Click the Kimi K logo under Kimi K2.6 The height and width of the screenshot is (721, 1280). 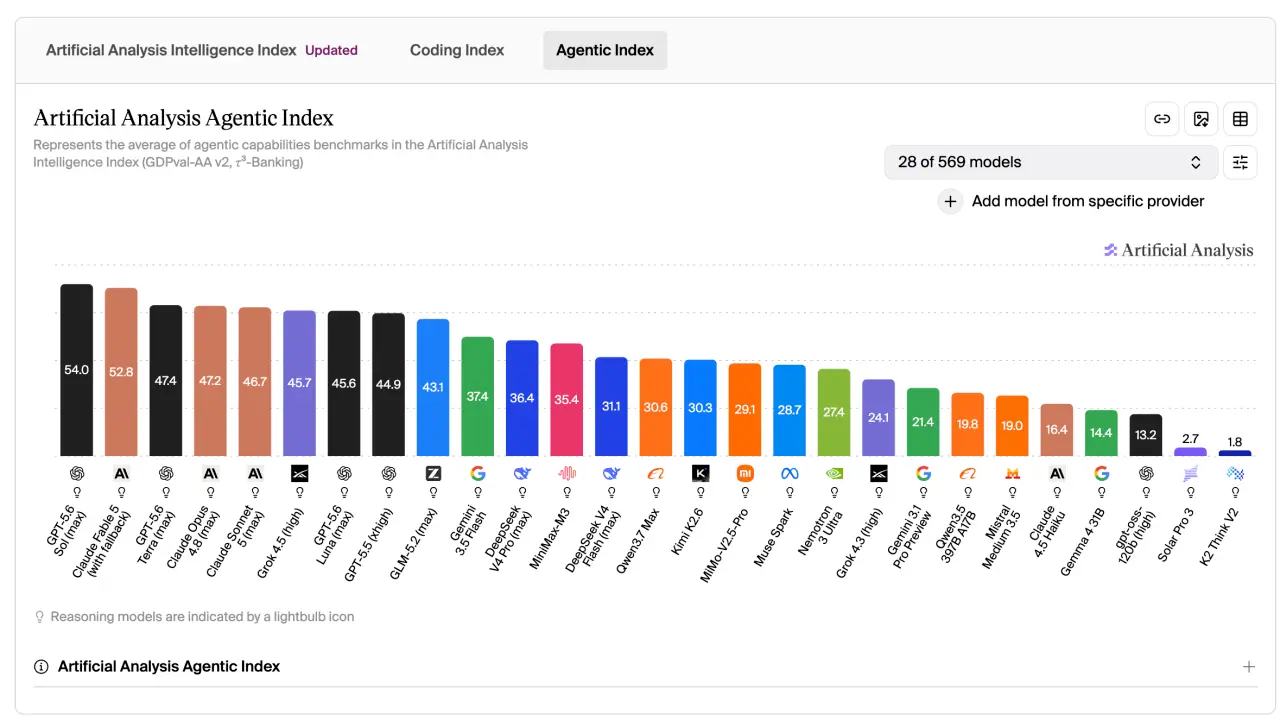[700, 473]
